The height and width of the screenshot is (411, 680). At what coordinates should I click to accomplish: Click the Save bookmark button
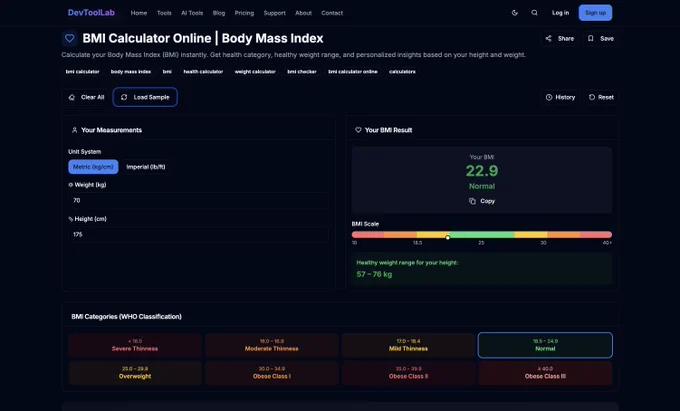(601, 39)
